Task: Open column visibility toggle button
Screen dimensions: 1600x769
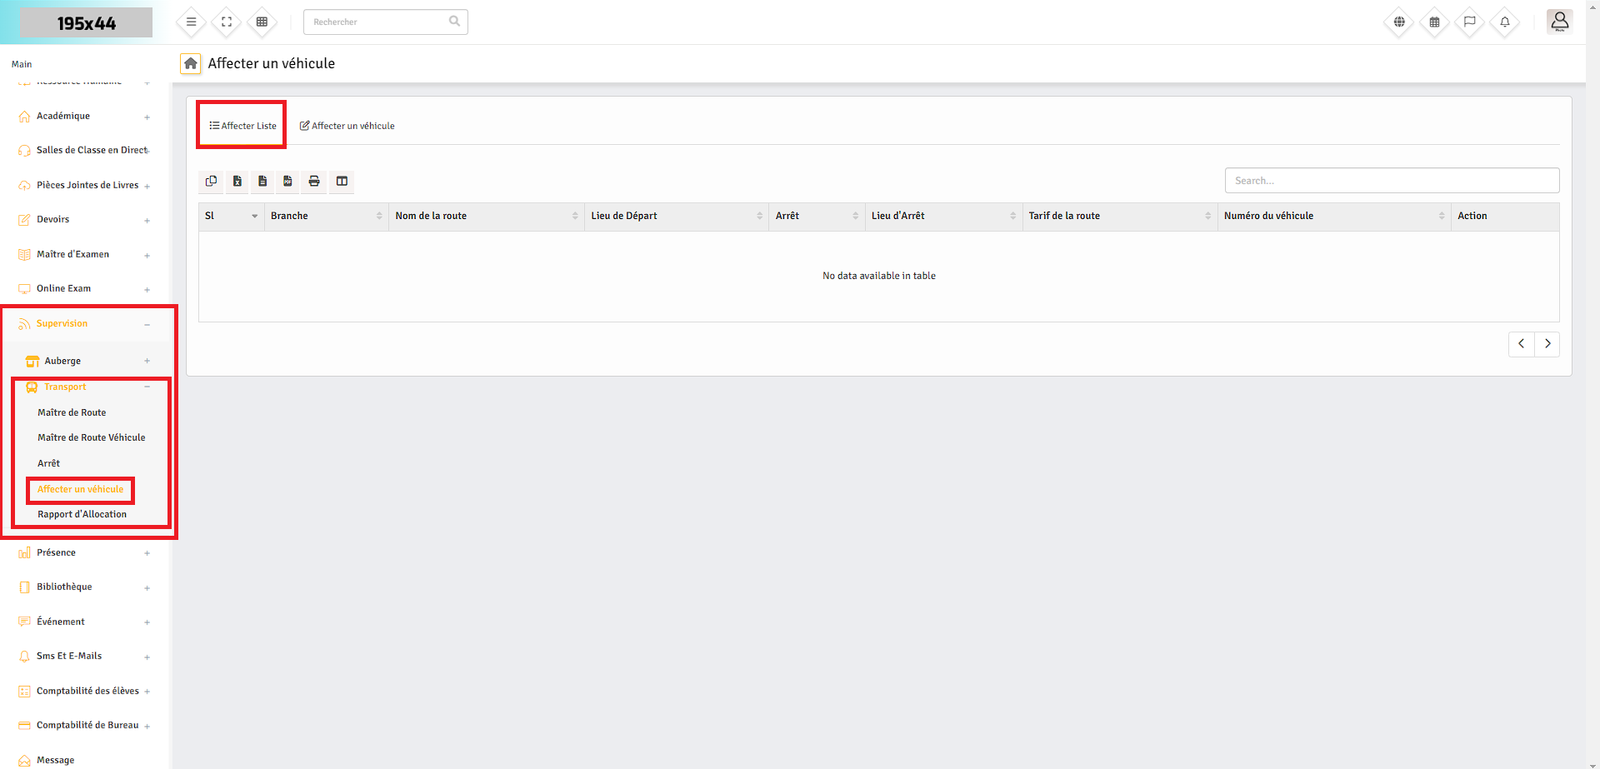Action: tap(342, 181)
